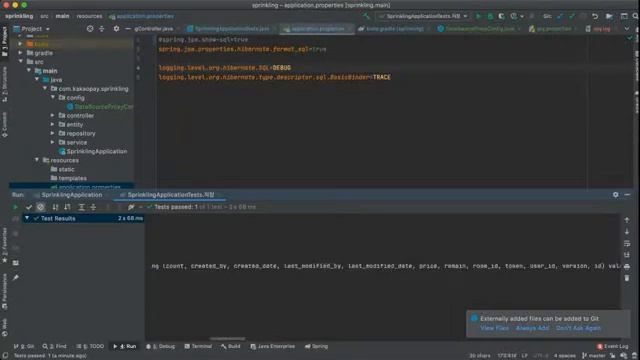Viewport: 640px width, 360px height.
Task: Minimize the Run tool window
Action: pyautogui.click(x=627, y=195)
